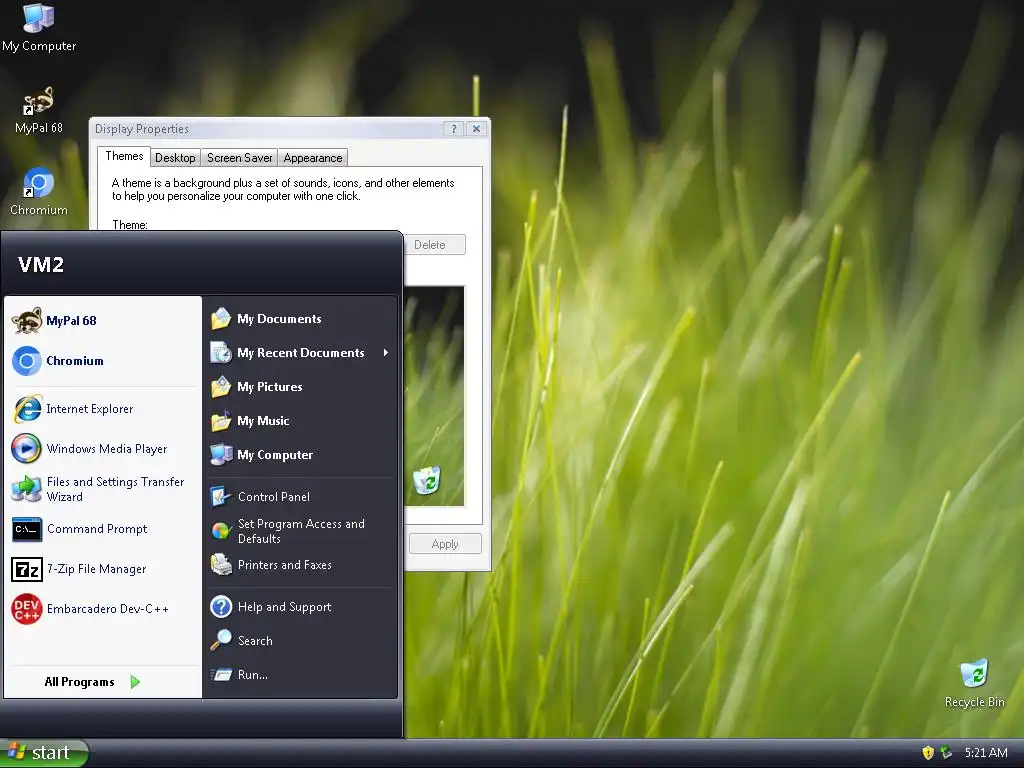Expand All Programs menu

[x=92, y=682]
